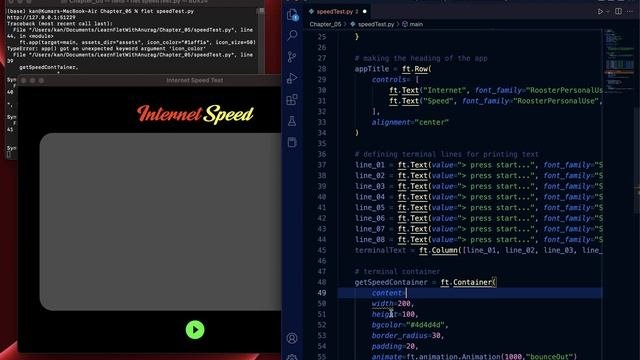Click alignment="center" on line 33
The width and height of the screenshot is (640, 360).
410,122
